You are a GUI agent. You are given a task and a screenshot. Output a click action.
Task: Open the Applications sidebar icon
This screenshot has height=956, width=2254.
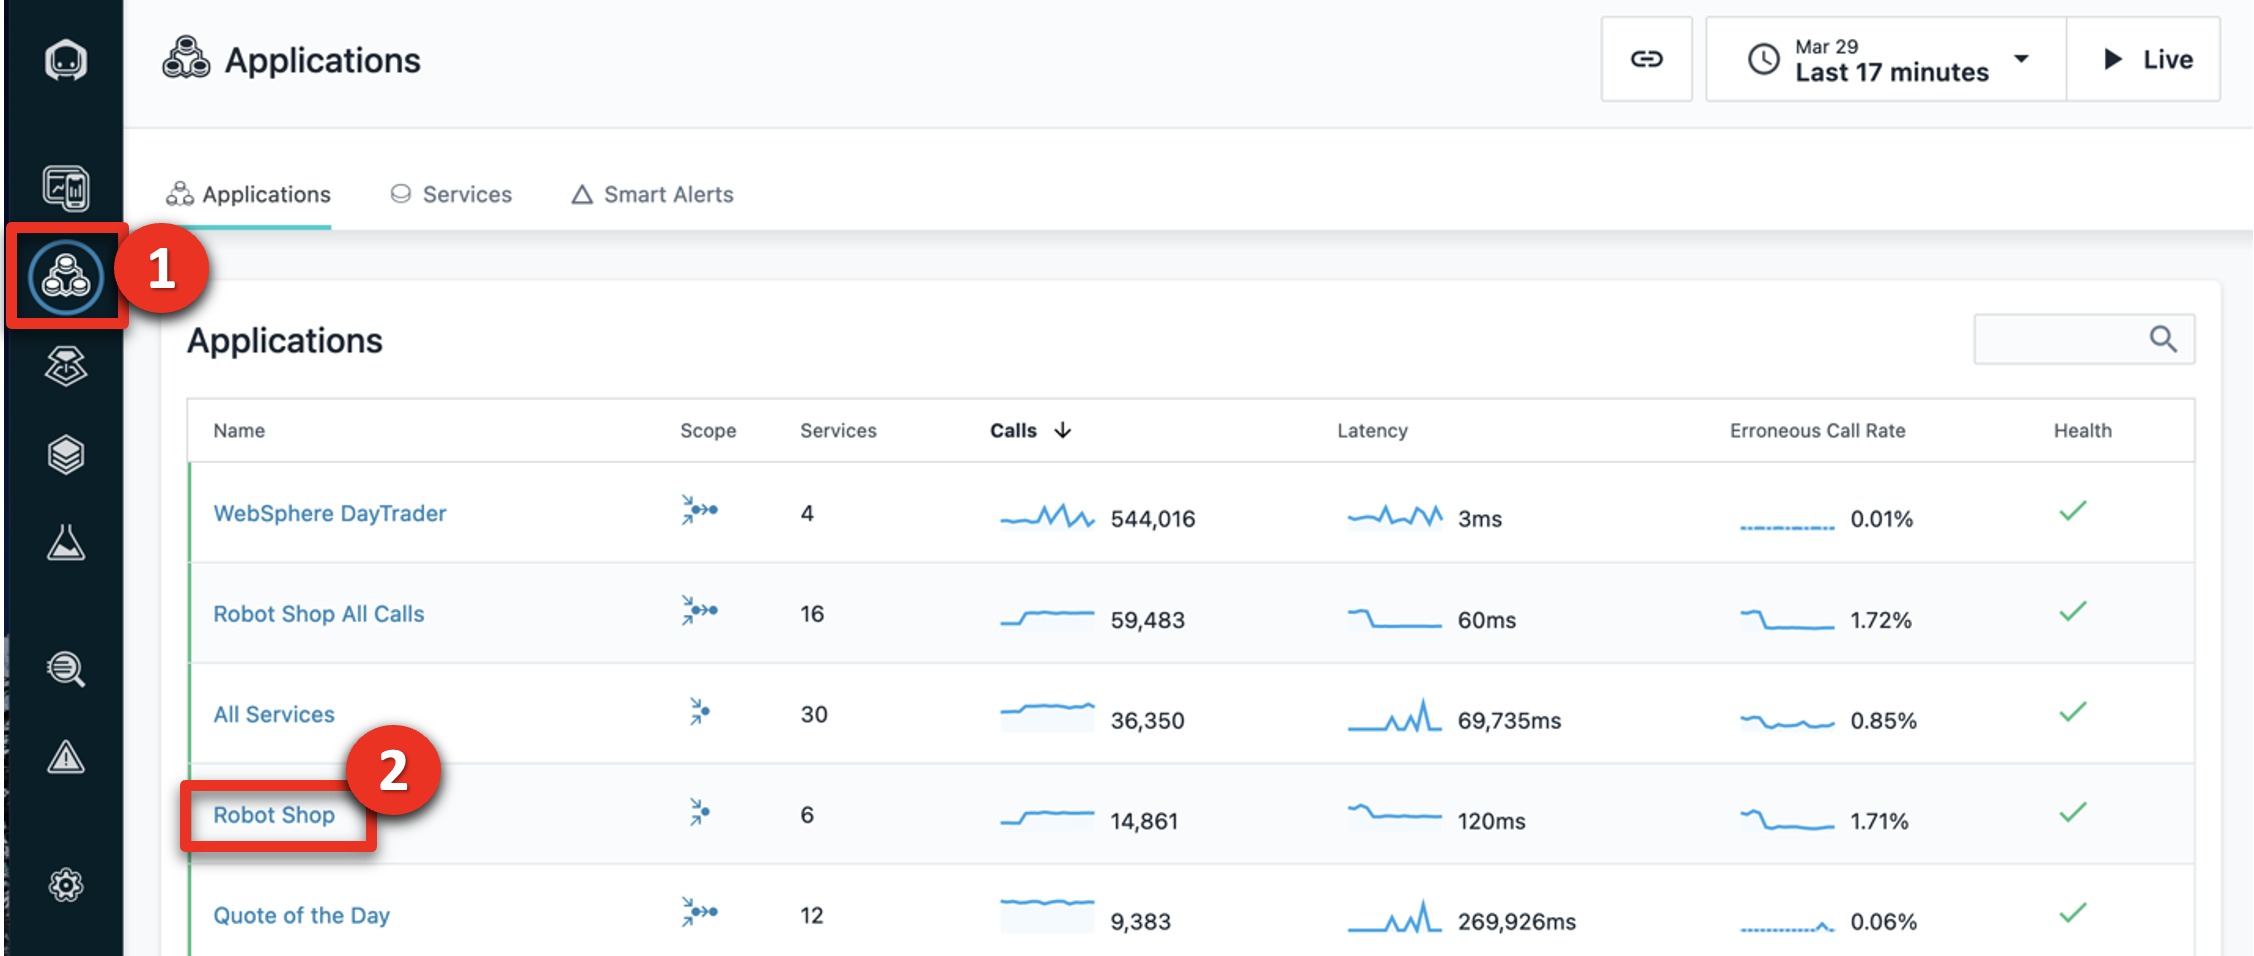click(66, 277)
